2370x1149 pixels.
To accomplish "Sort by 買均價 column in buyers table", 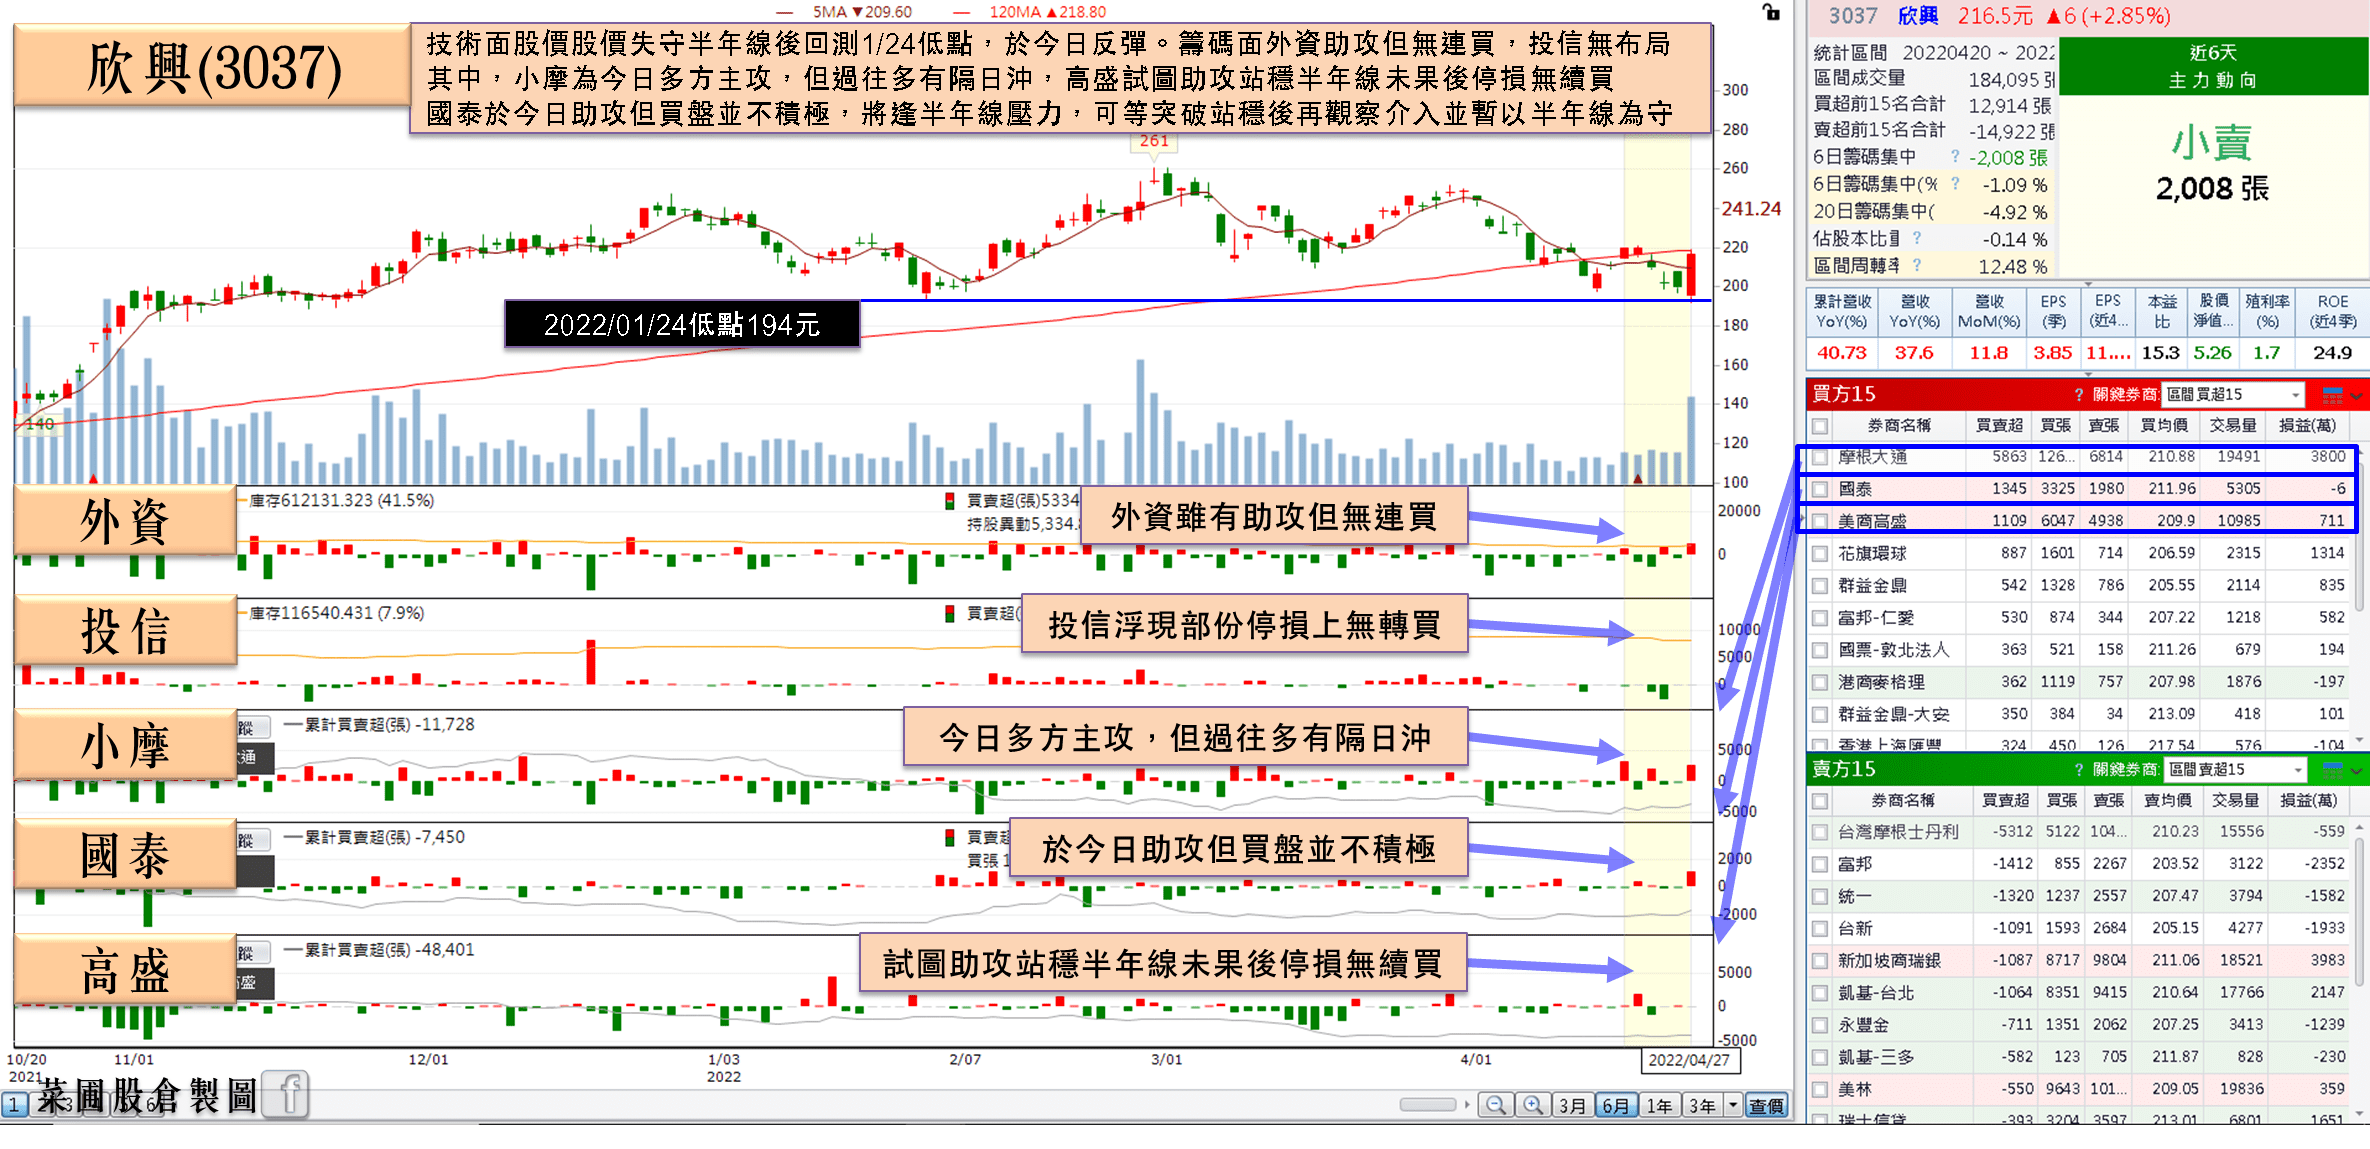I will tap(2164, 426).
